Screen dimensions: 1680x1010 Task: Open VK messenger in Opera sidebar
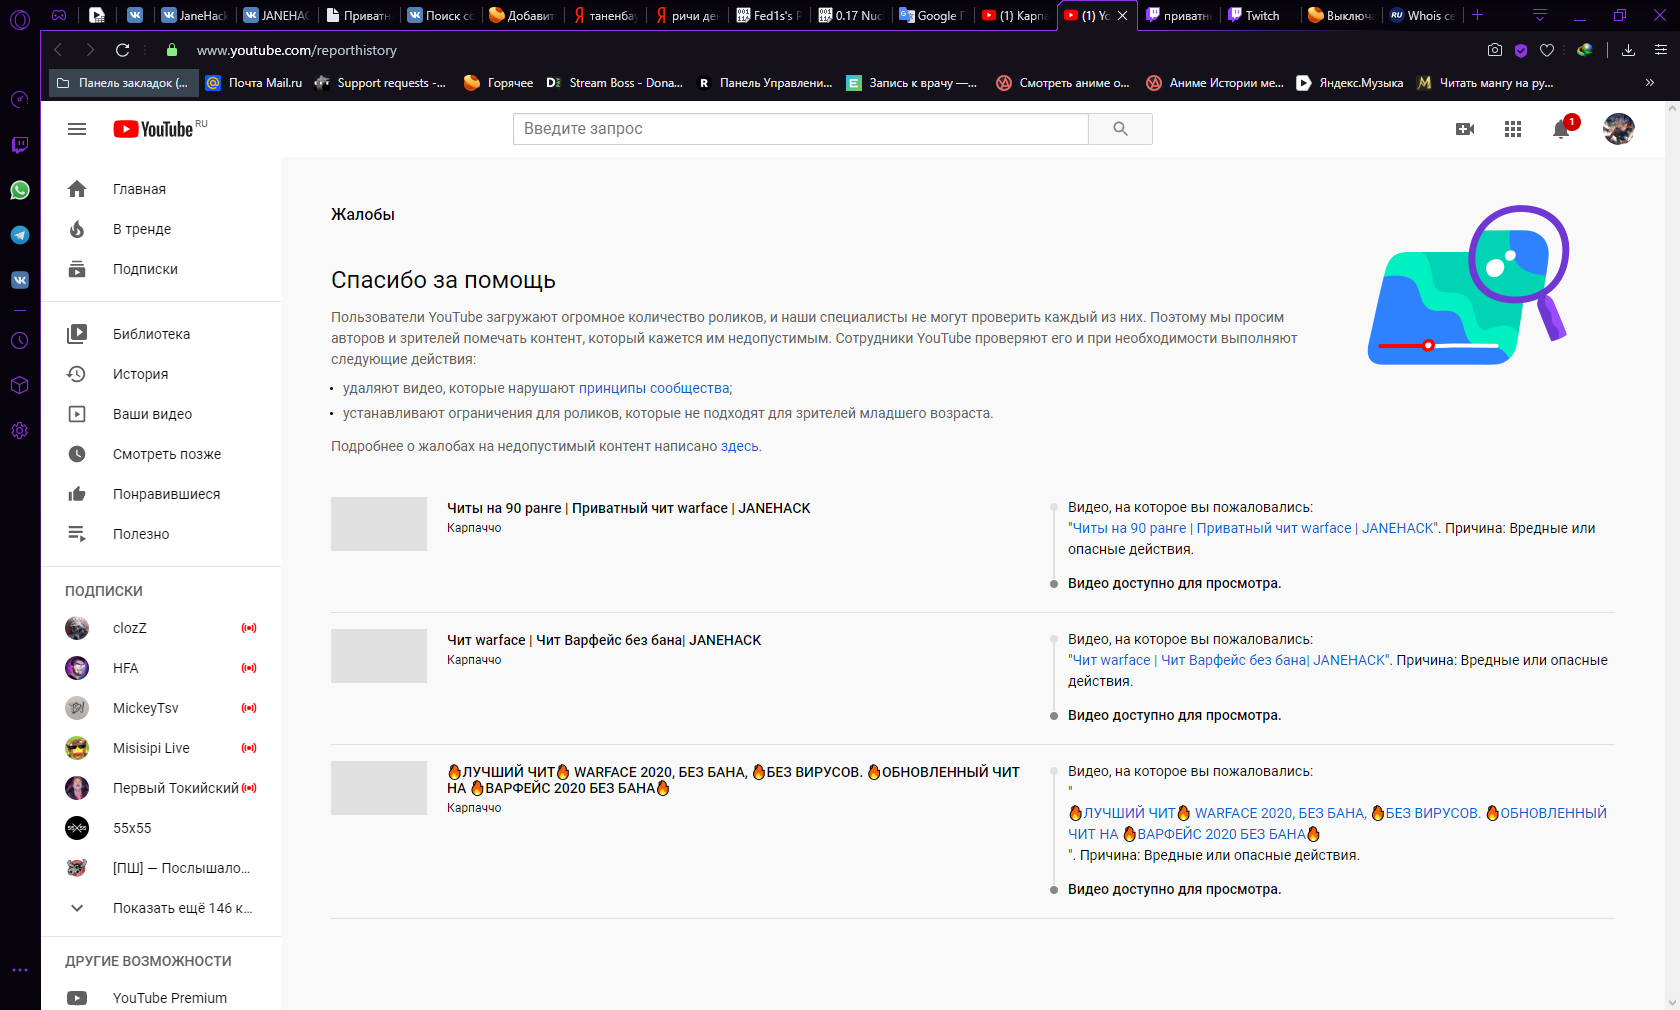pyautogui.click(x=20, y=280)
